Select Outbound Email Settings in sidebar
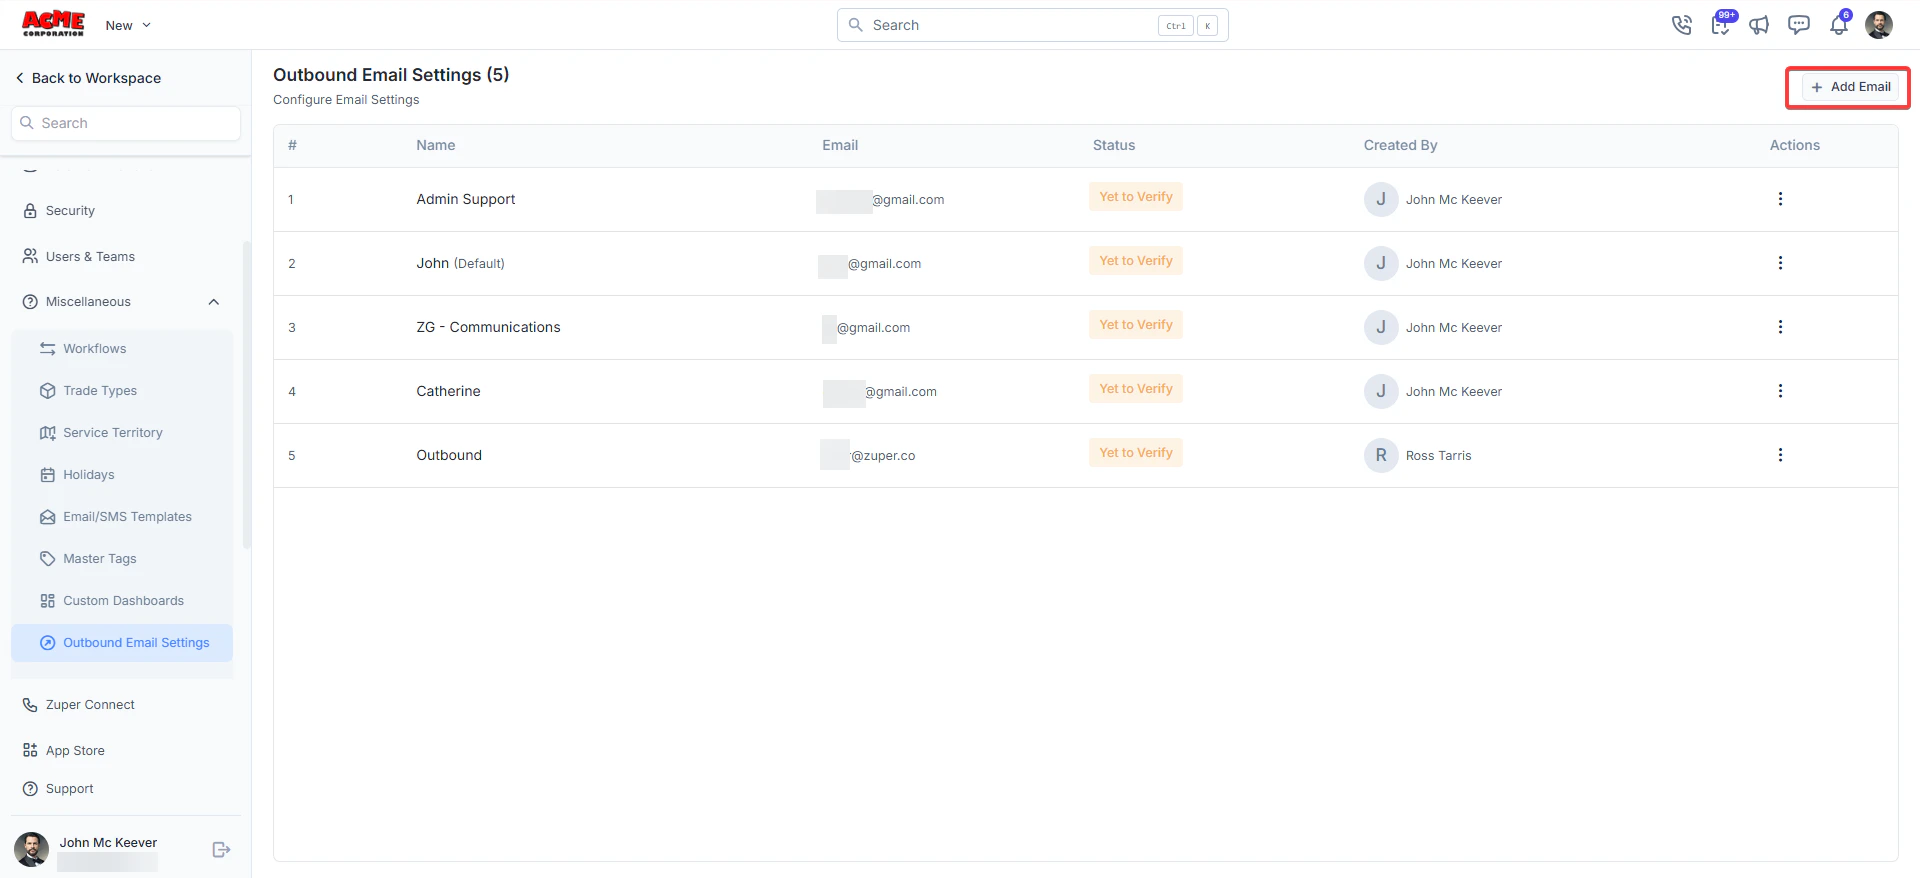Screen dimensions: 1920x878 pyautogui.click(x=122, y=643)
